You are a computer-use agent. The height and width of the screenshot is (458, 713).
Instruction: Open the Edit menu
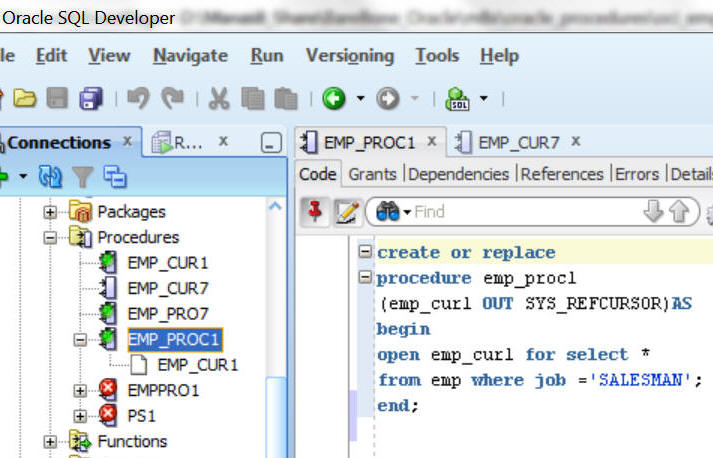(x=51, y=56)
